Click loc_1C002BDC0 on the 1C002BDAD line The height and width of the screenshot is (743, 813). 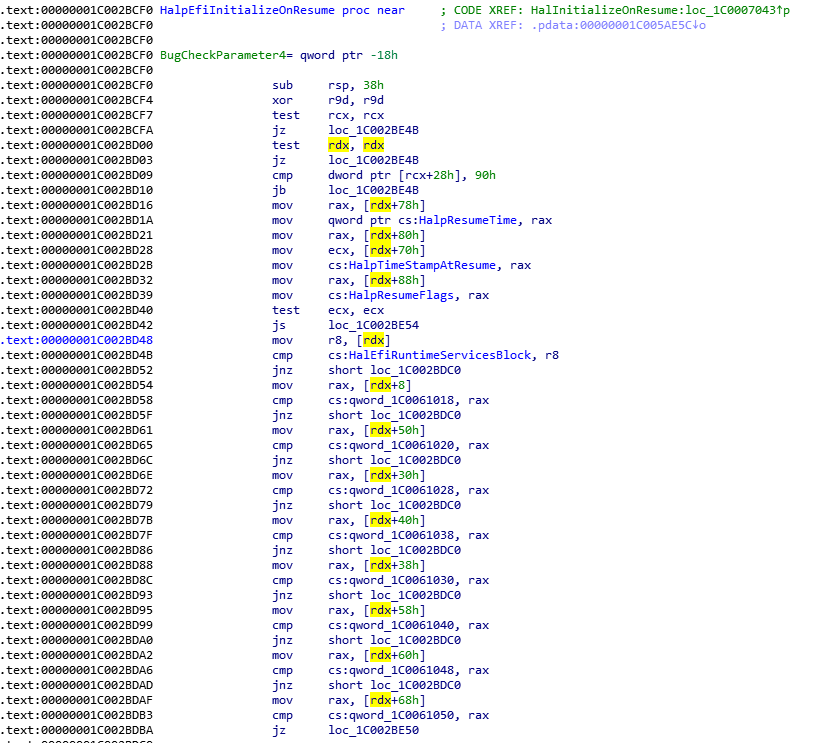(x=415, y=686)
